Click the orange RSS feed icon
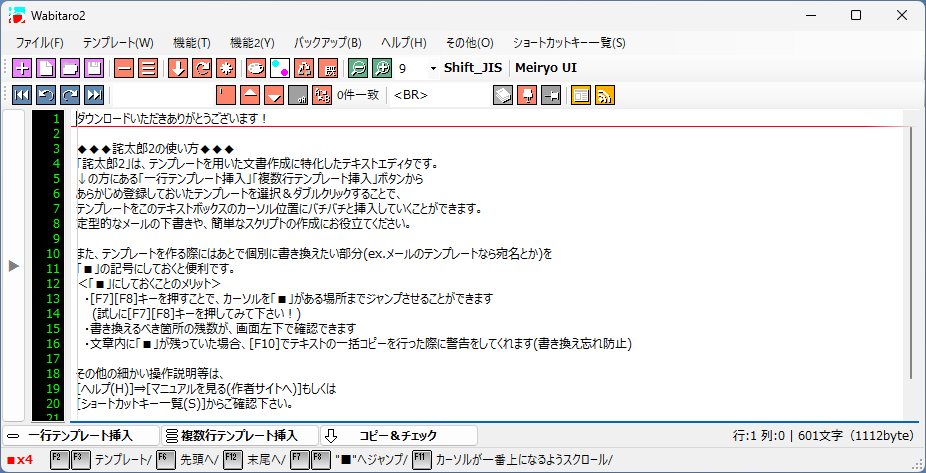This screenshot has width=926, height=473. pyautogui.click(x=605, y=95)
